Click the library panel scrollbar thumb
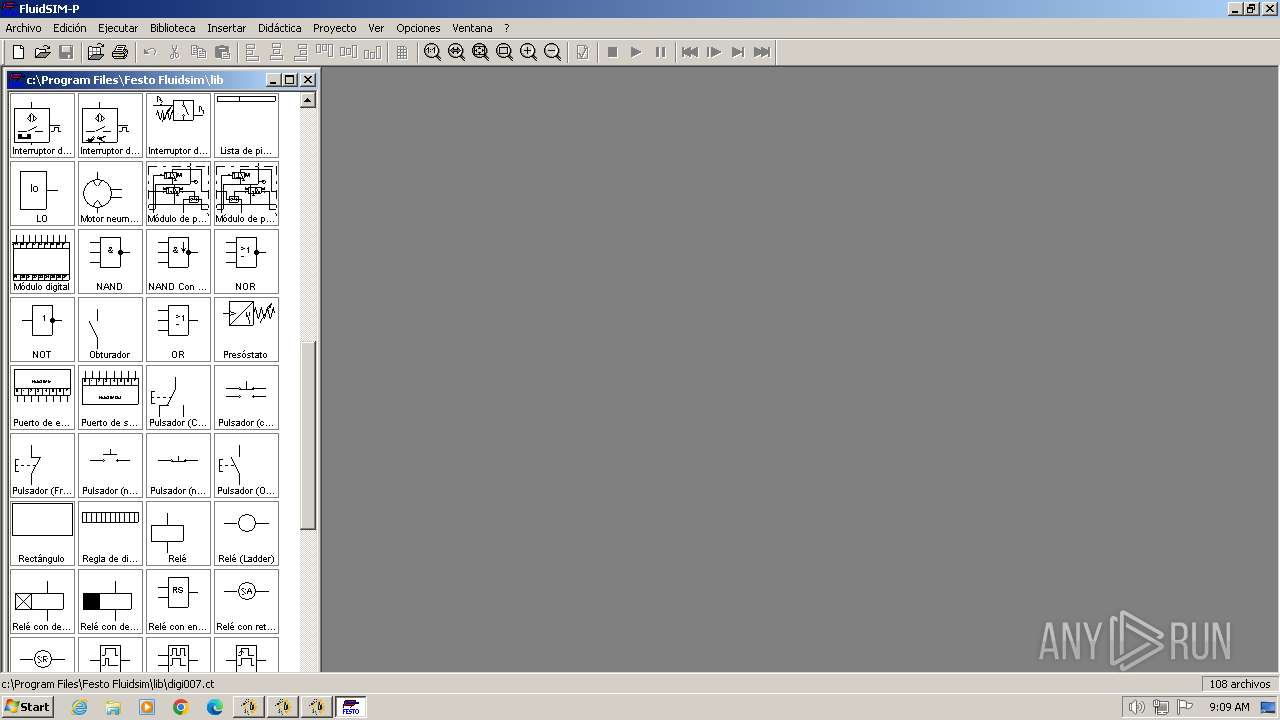 [x=307, y=435]
